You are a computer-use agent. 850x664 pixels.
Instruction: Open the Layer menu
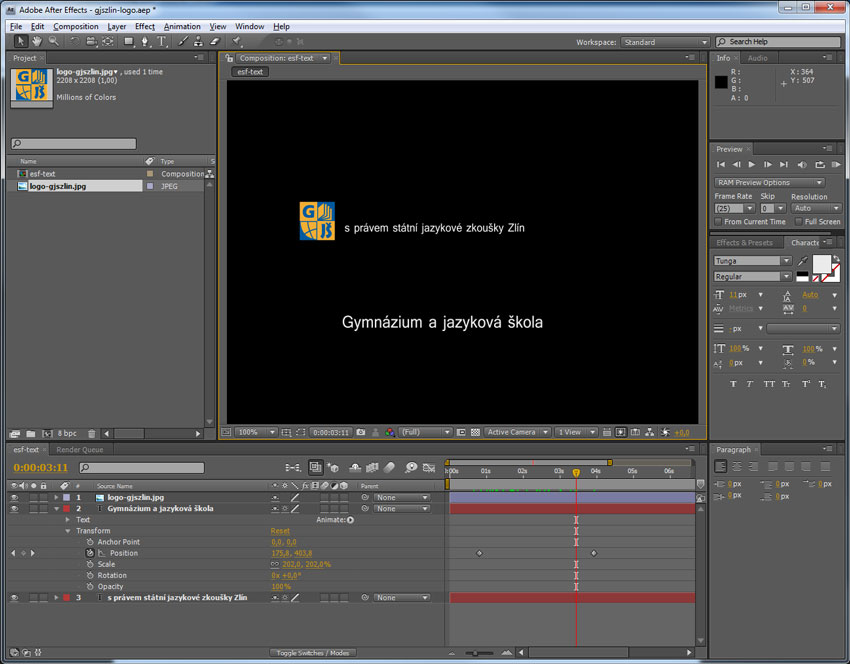point(117,27)
